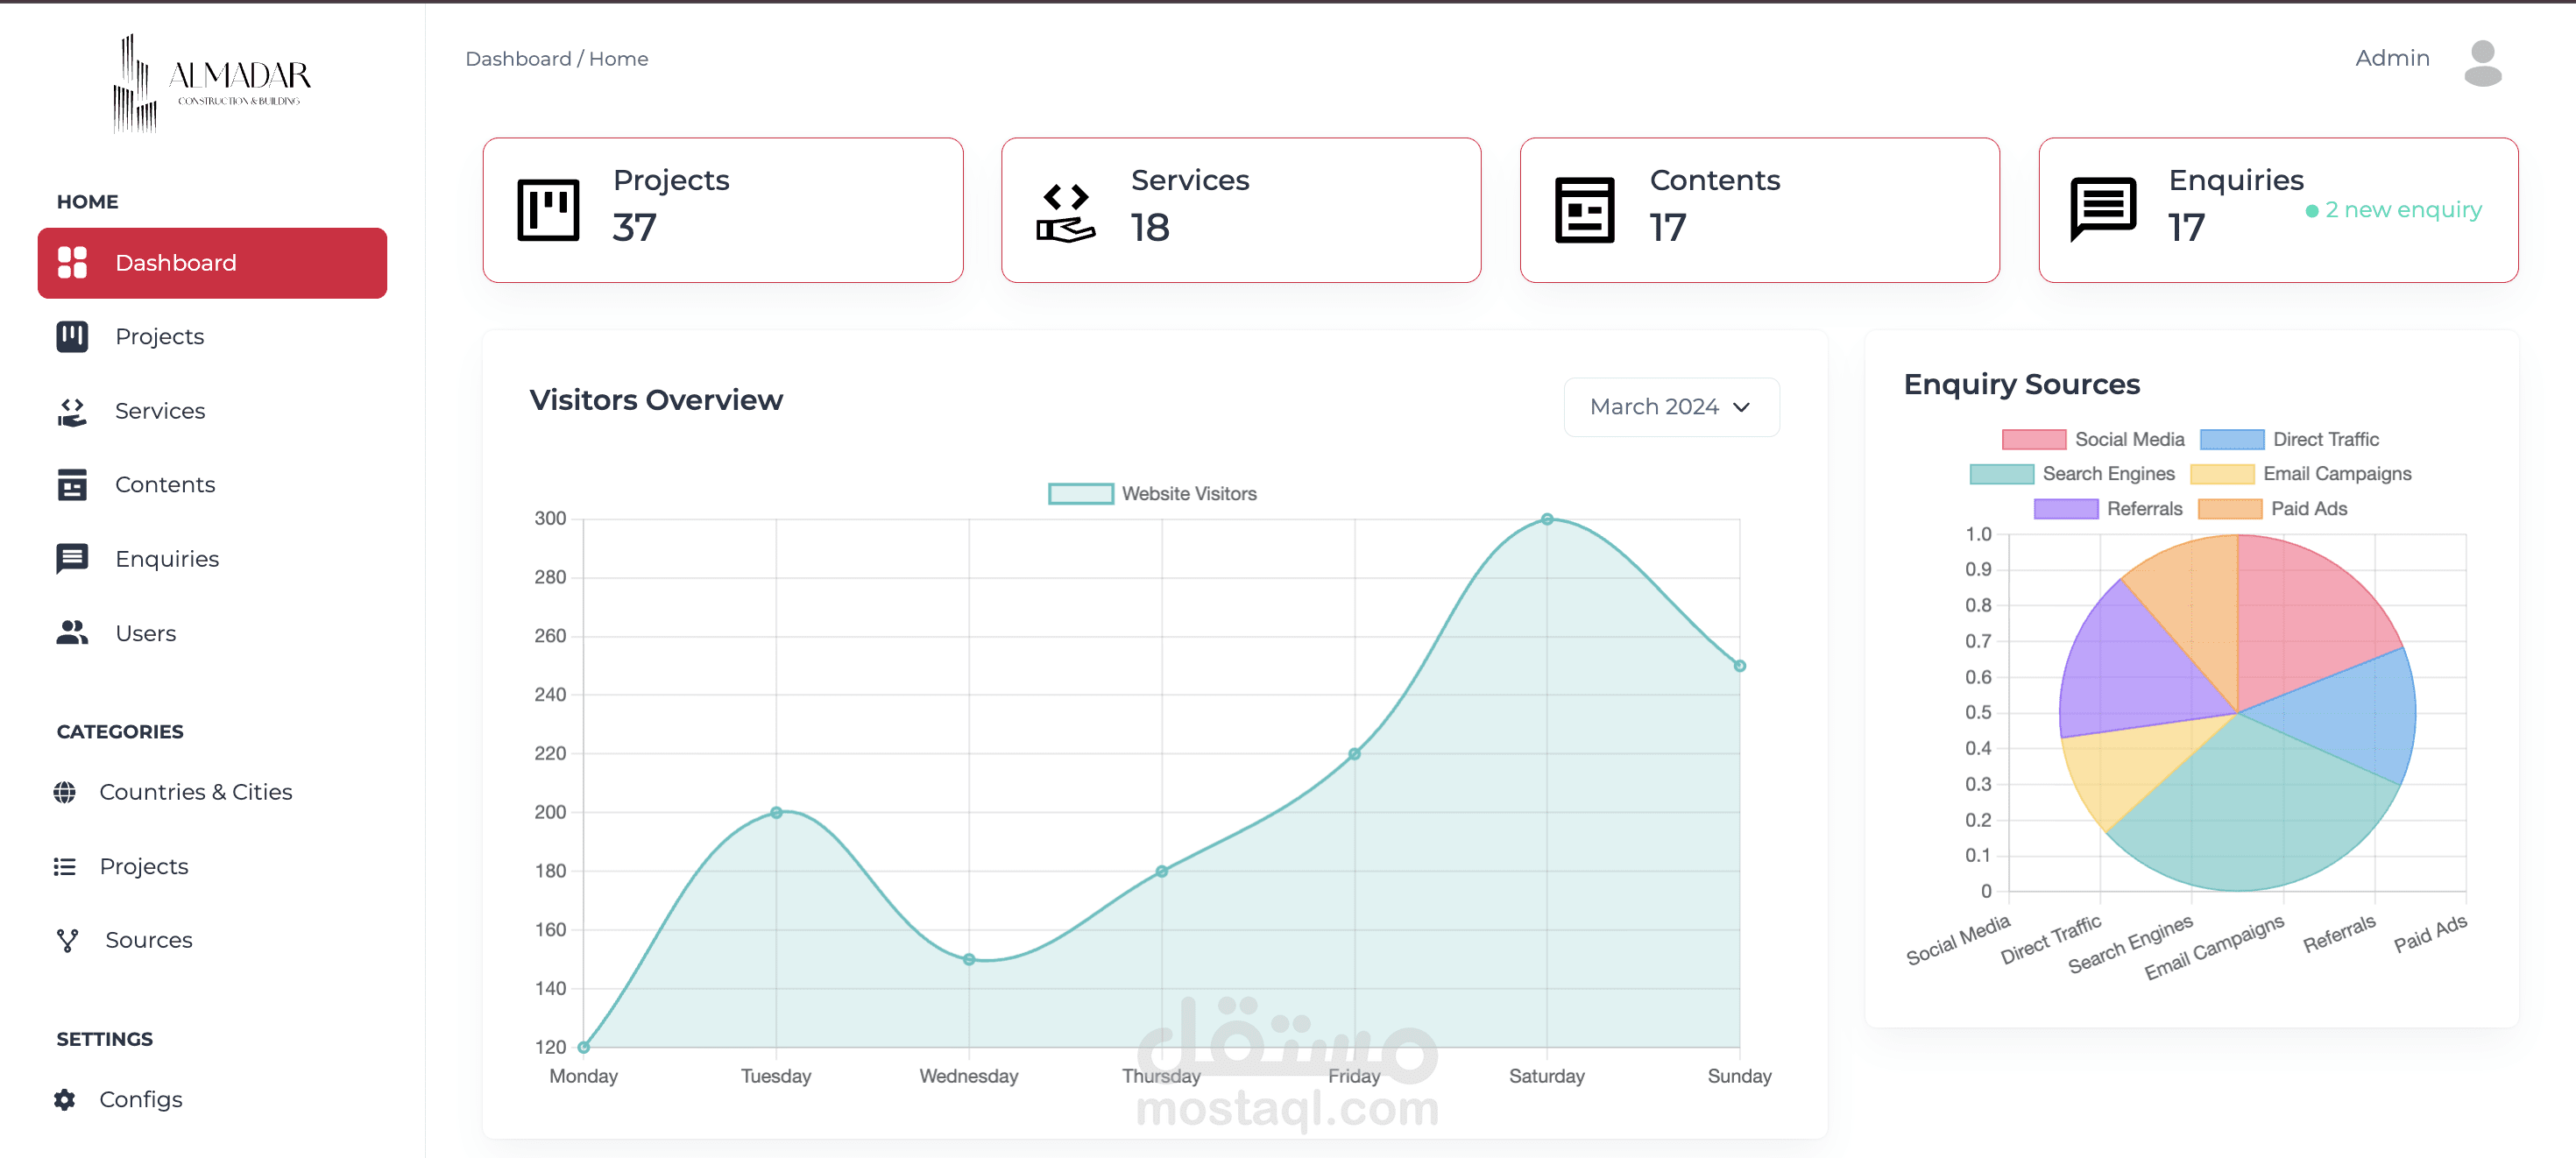Click the Sources fork icon in sidebar
Screen dimensions: 2576x1158
[68, 940]
